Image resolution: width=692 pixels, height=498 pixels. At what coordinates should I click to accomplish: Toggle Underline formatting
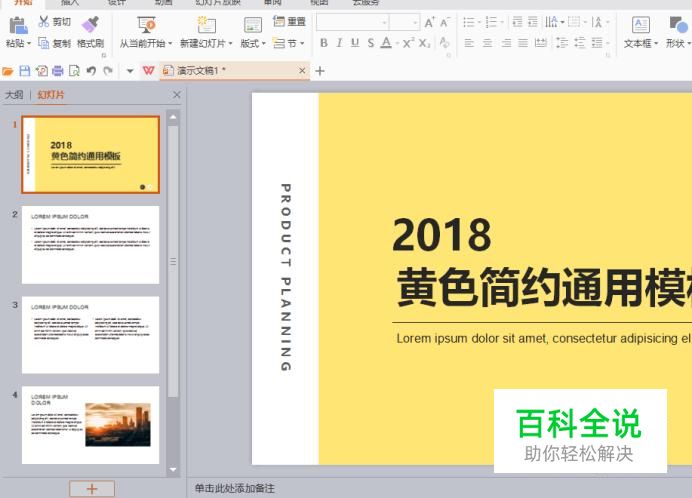pos(355,43)
